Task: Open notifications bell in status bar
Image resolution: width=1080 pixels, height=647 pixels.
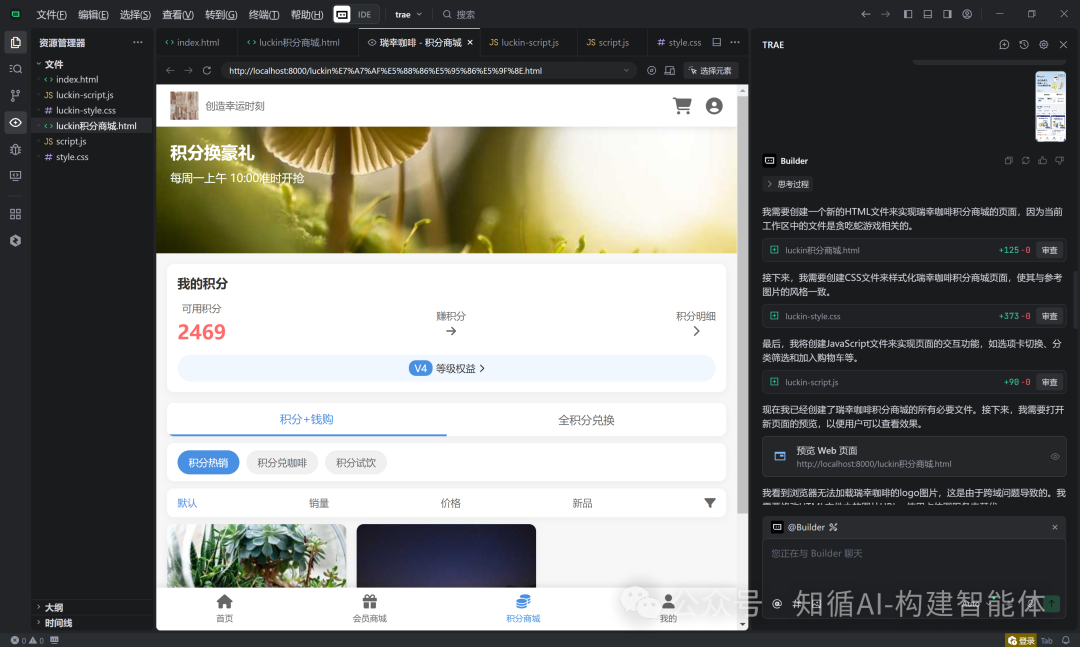Action: tap(1066, 640)
